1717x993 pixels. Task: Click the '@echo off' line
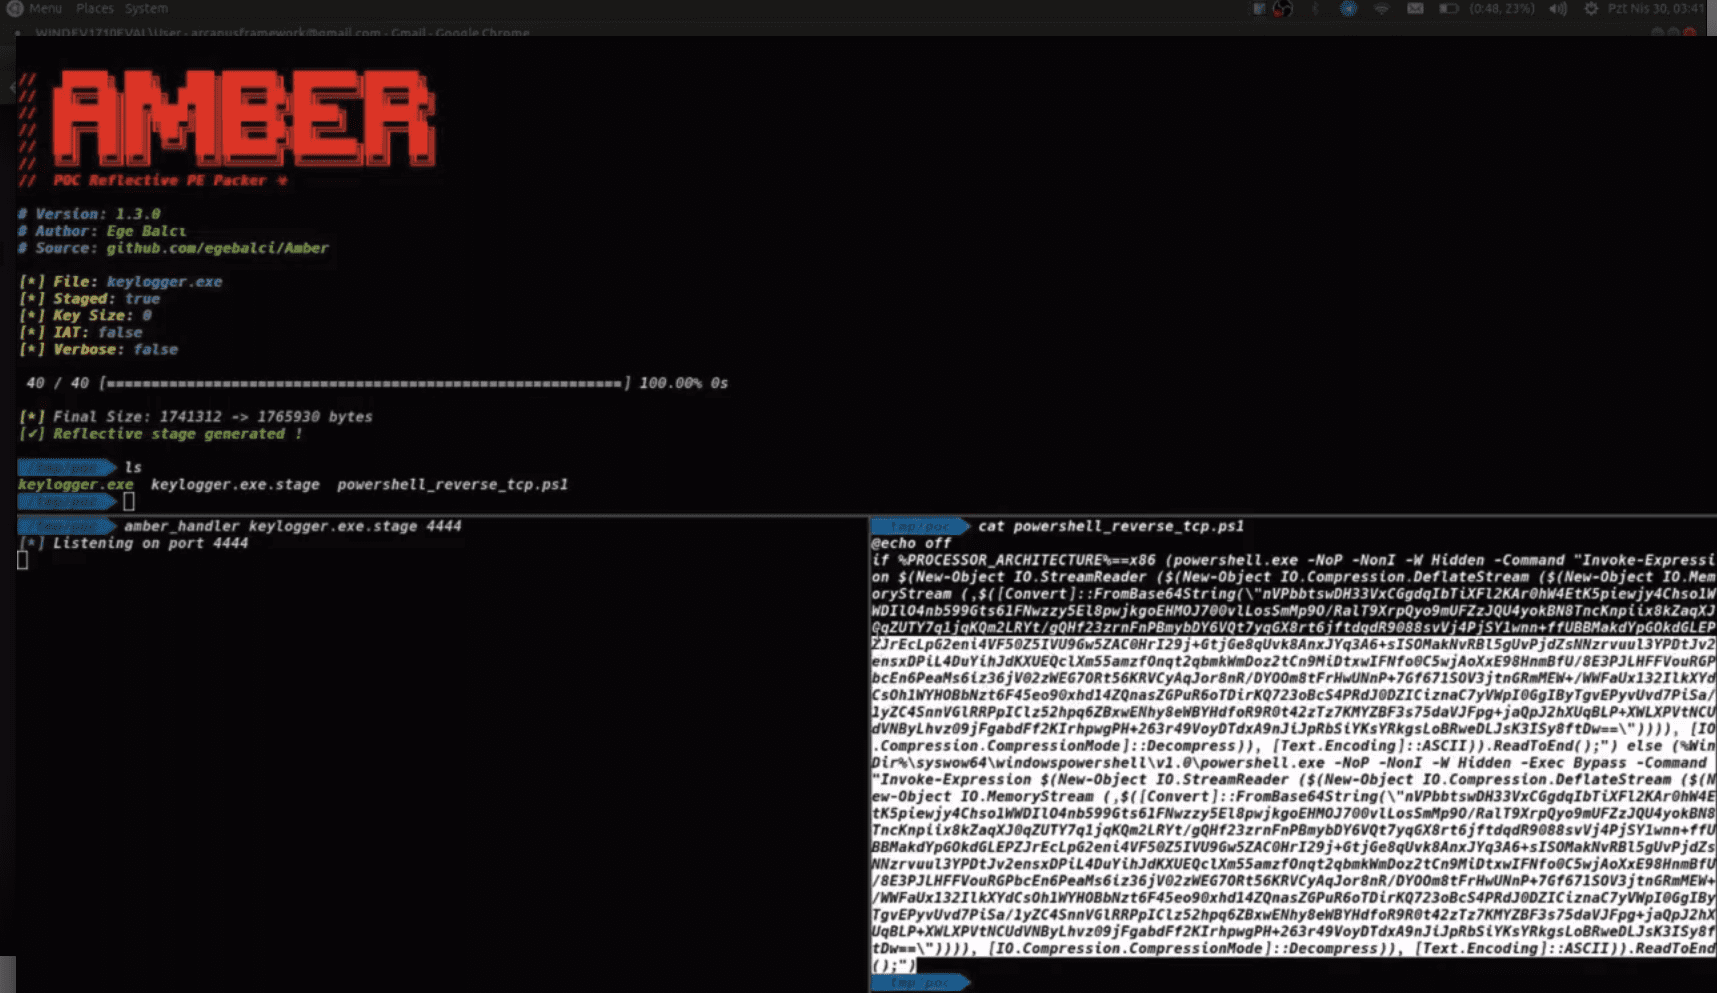click(911, 543)
